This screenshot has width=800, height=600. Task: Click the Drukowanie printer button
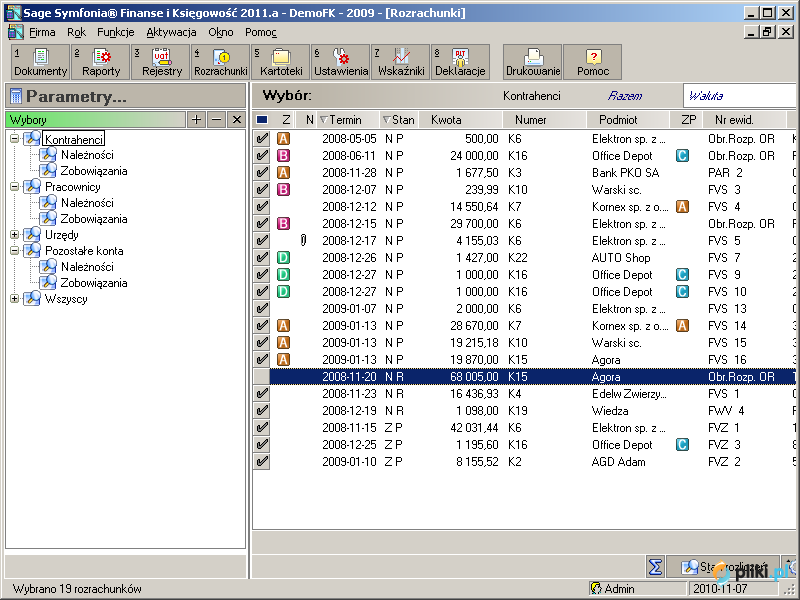(533, 62)
